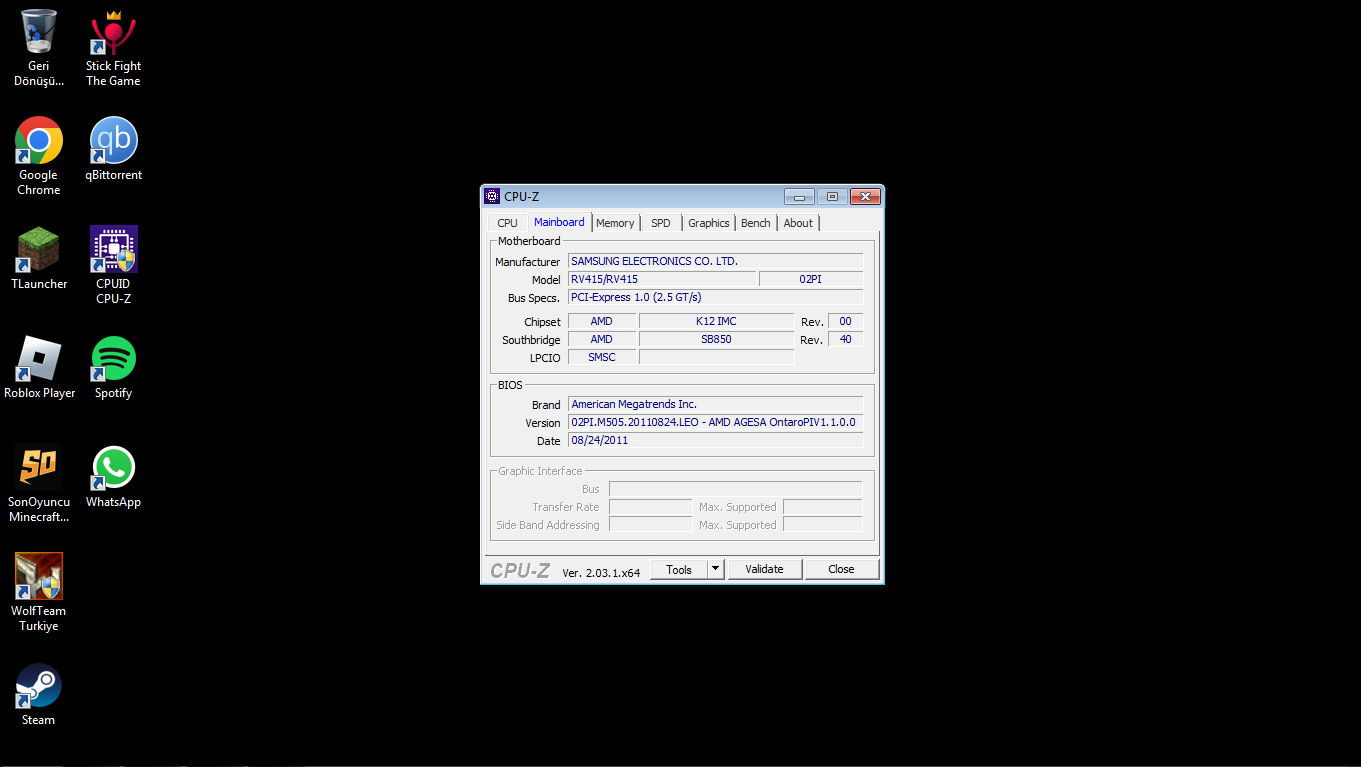This screenshot has width=1361, height=767.
Task: Open the Spotify desktop shortcut
Action: tap(113, 367)
